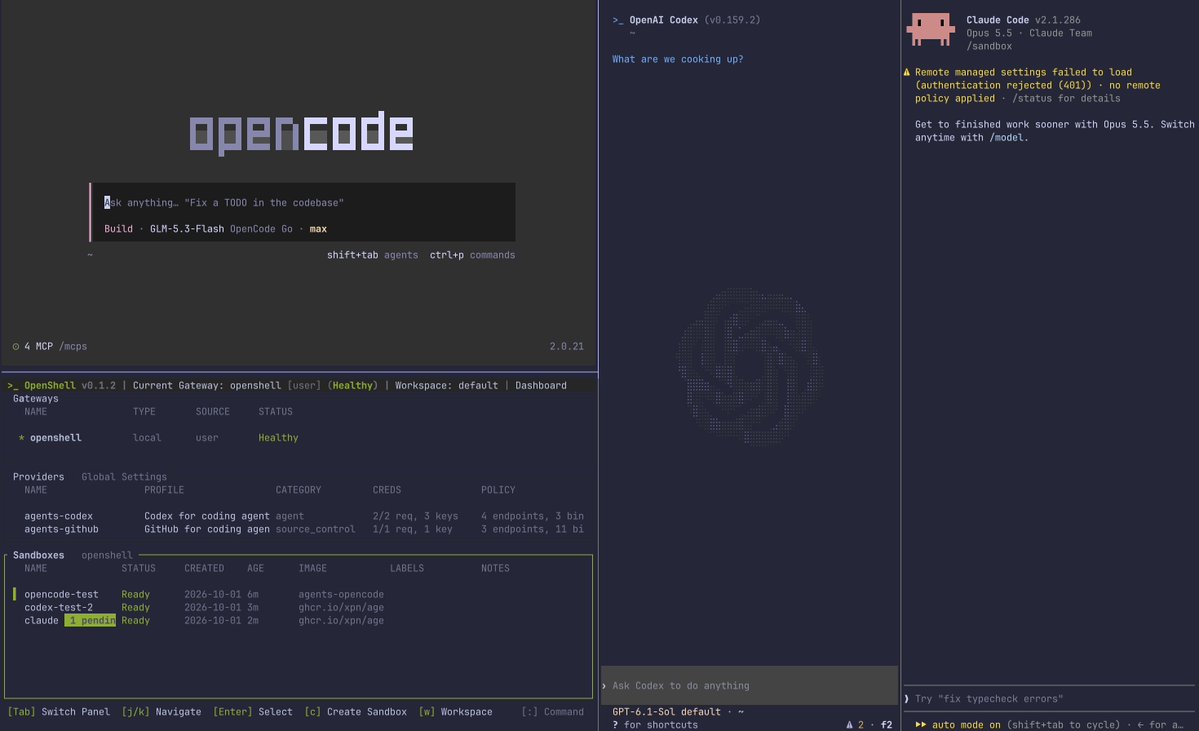The image size is (1199, 731).
Task: Click the "1 pending" badge on claude sandbox
Action: [90, 620]
